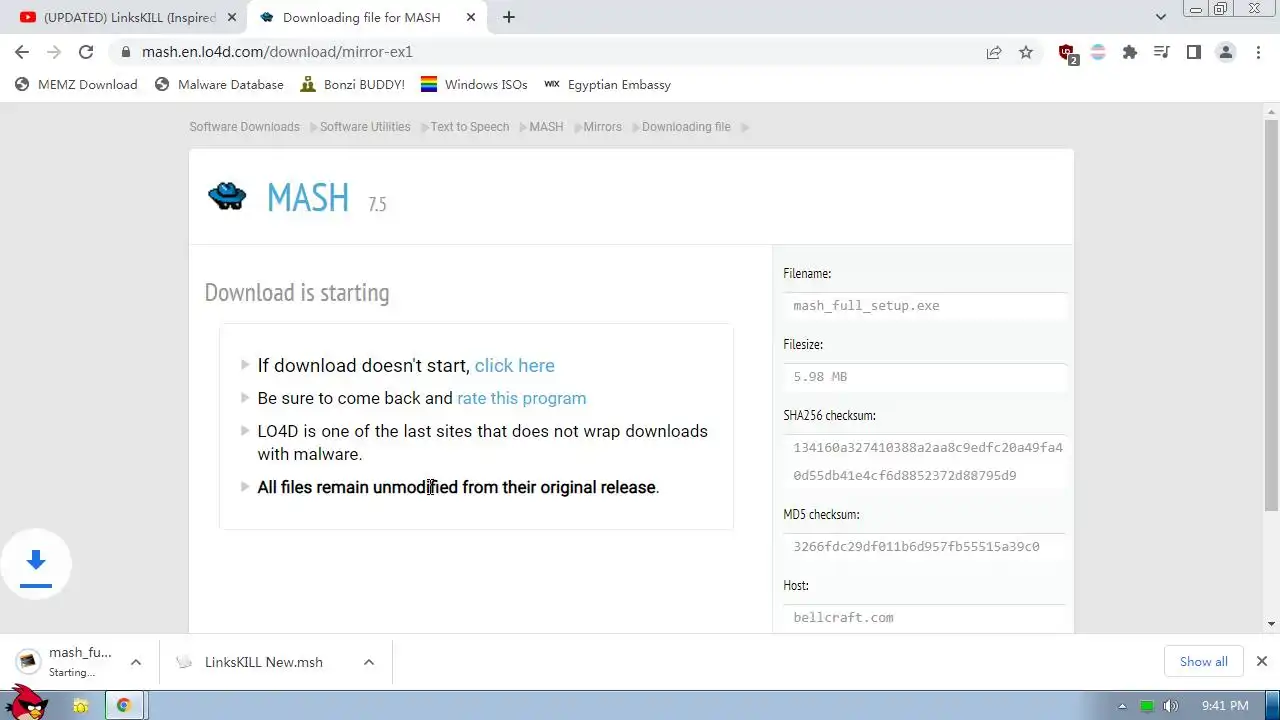This screenshot has width=1280, height=720.
Task: Click the MASH breadcrumb link
Action: (546, 127)
